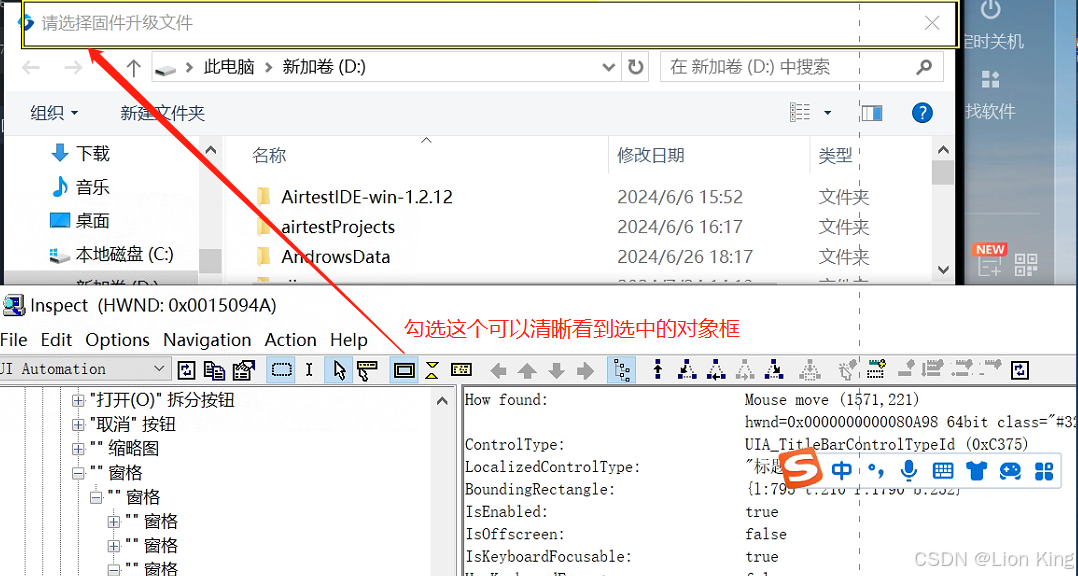Collapse the 窗格 node directly below 缩略图
Viewport: 1078px width, 576px height.
[x=78, y=473]
